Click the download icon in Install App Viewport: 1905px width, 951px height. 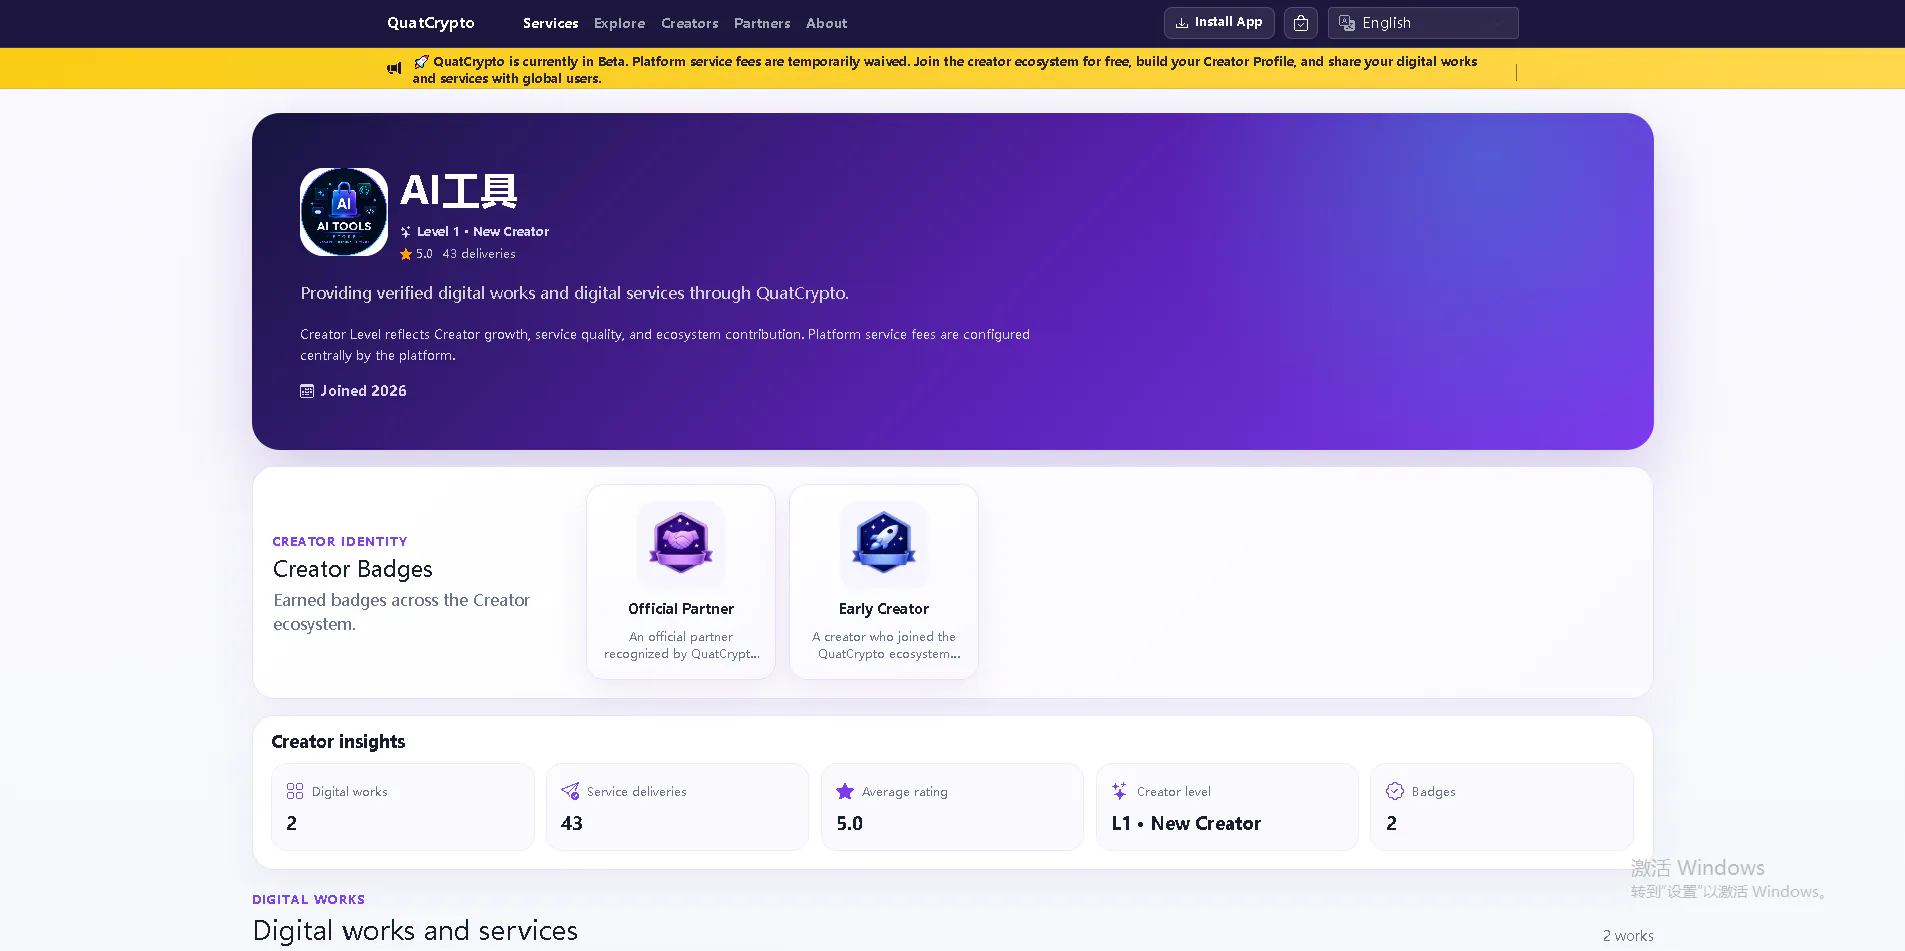[1182, 23]
